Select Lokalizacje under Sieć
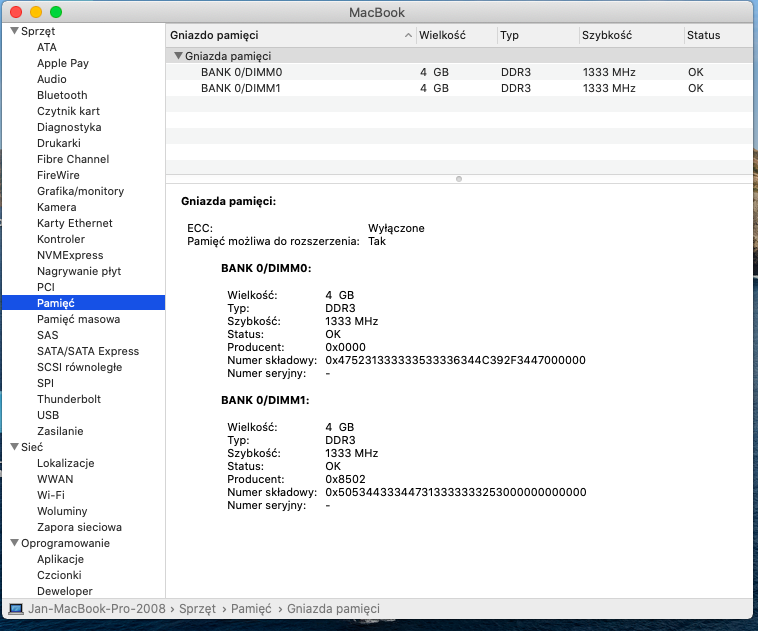758x631 pixels. point(66,463)
